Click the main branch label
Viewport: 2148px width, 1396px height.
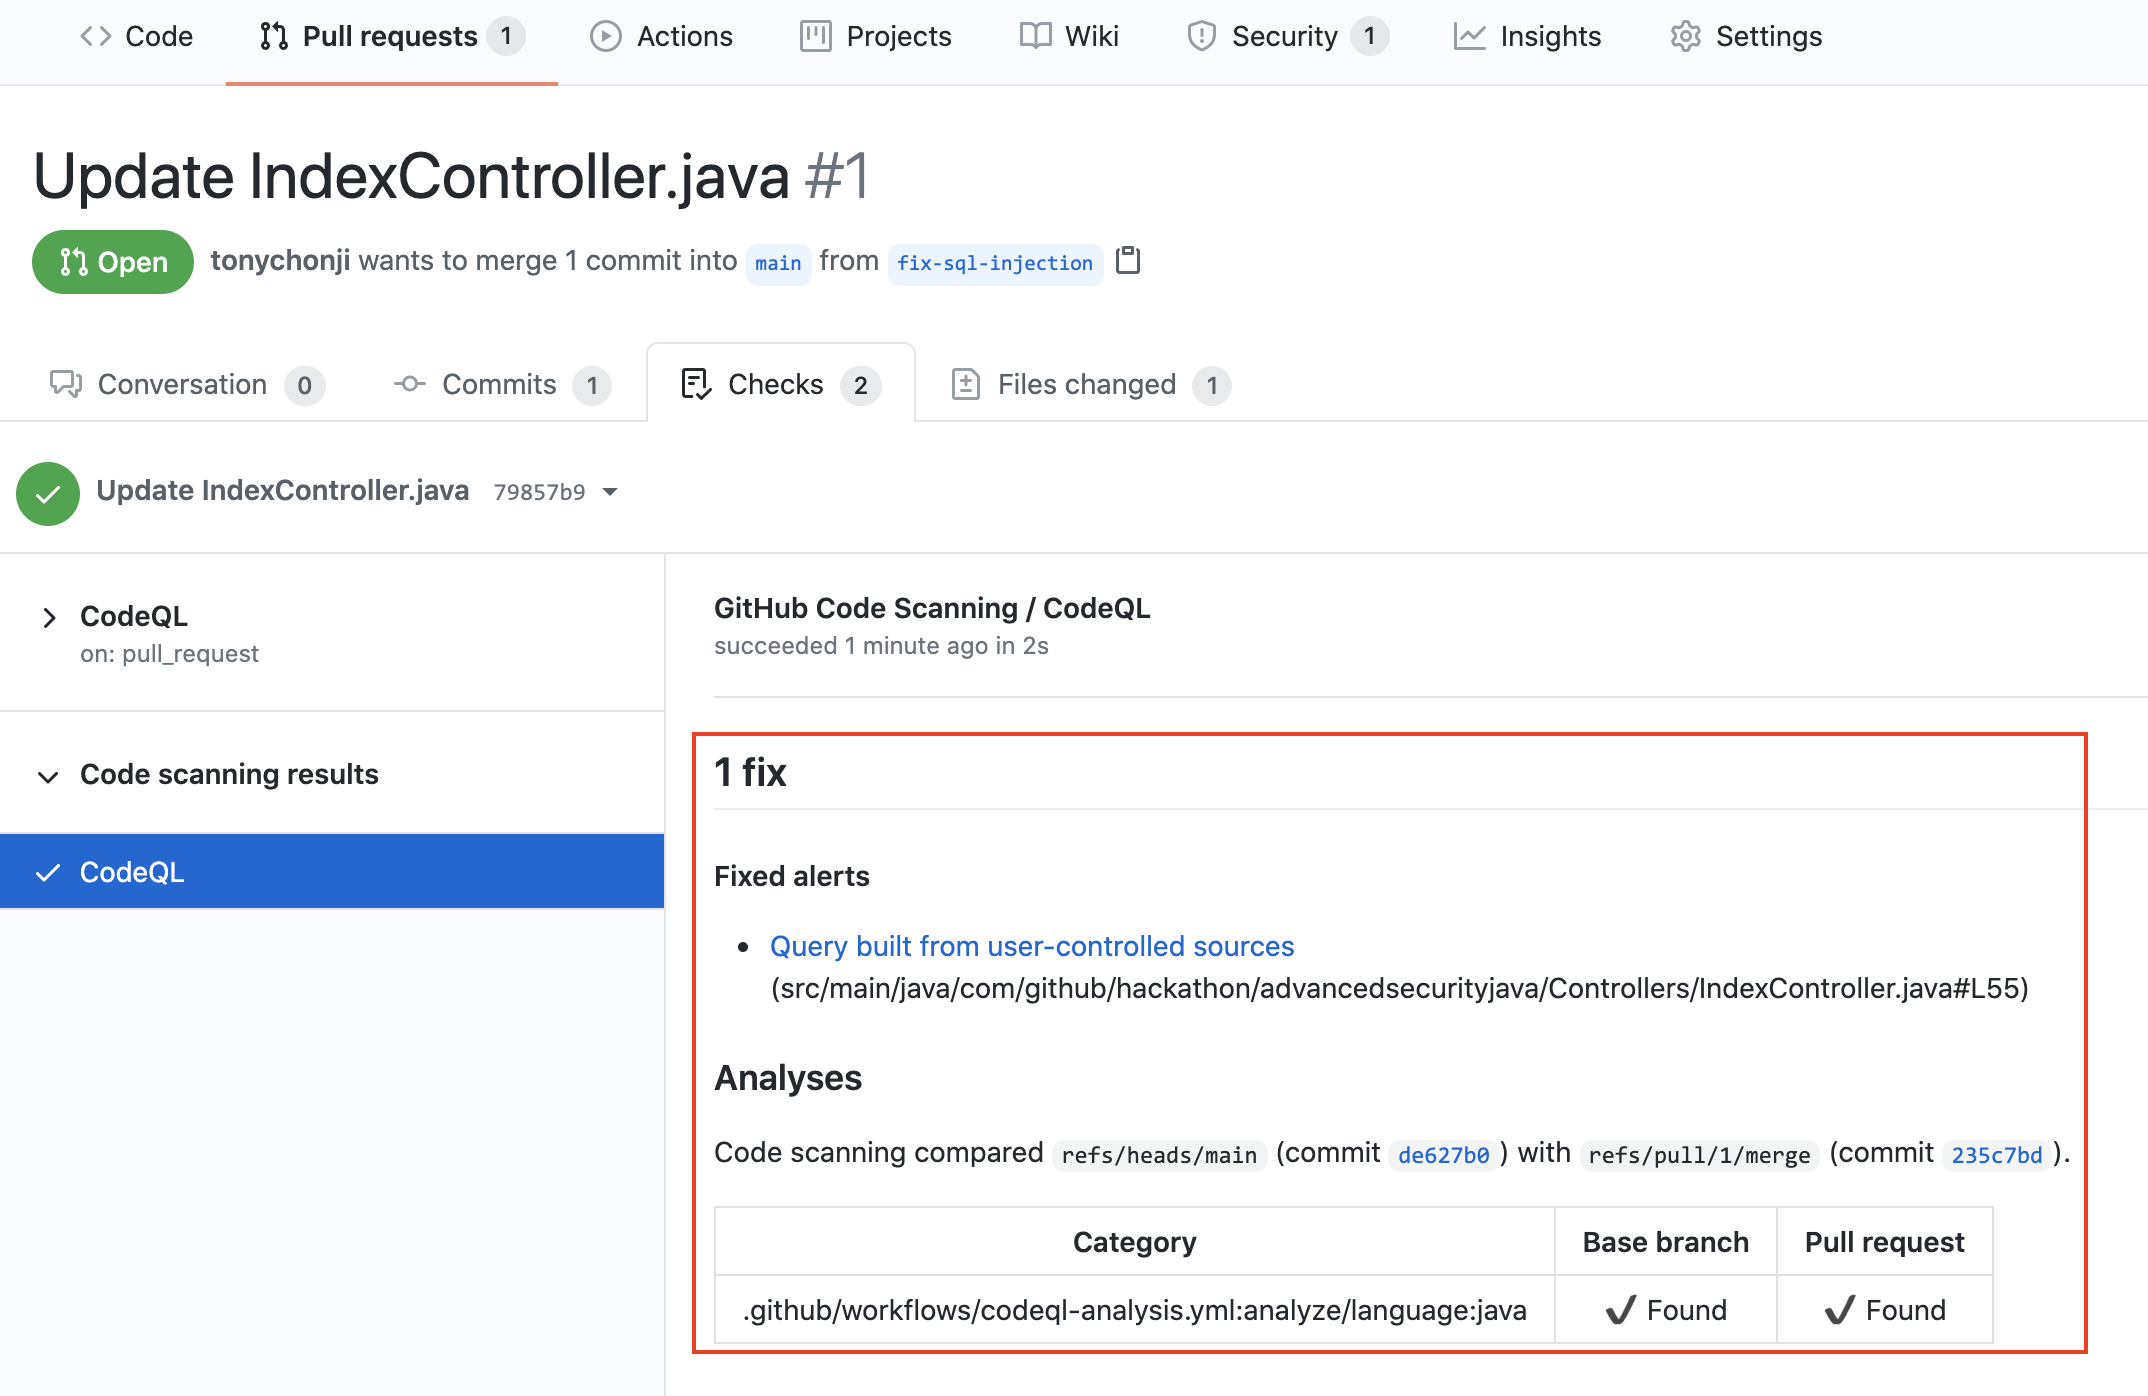click(778, 263)
